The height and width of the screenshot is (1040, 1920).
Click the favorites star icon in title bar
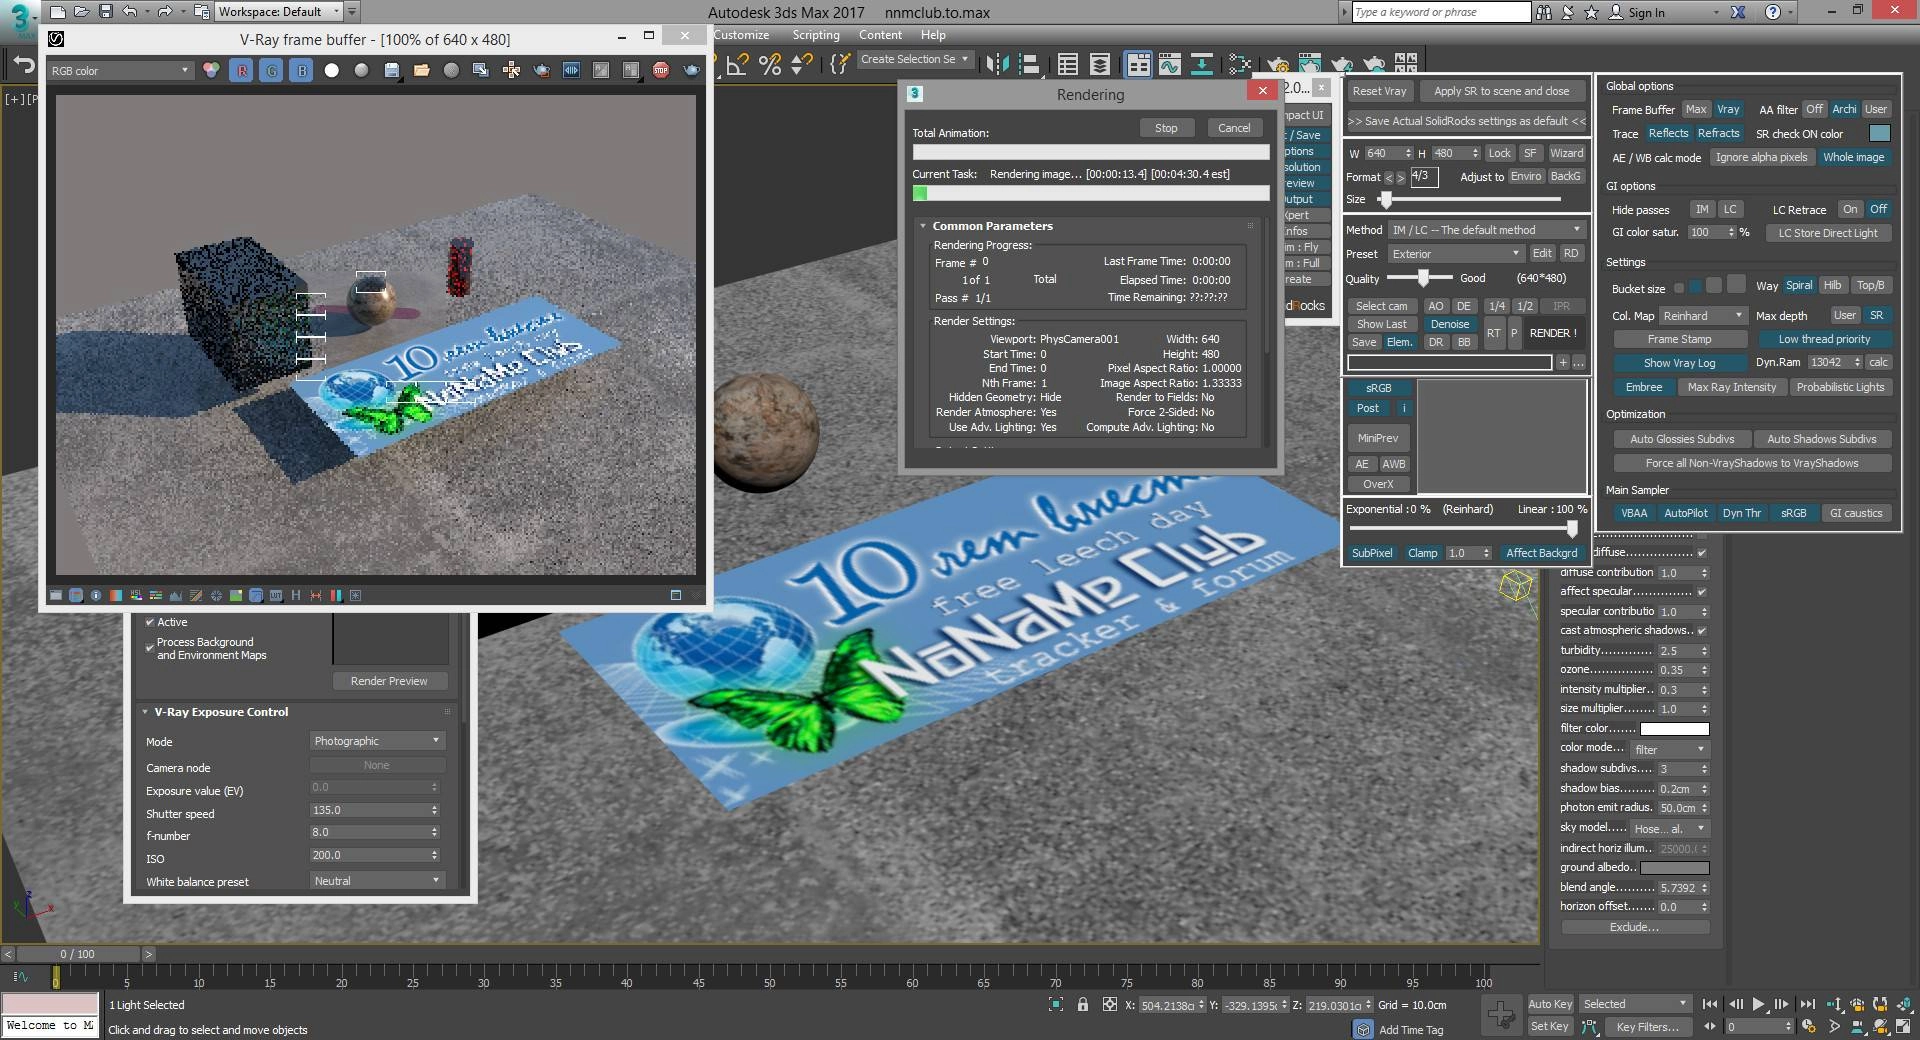[1591, 12]
